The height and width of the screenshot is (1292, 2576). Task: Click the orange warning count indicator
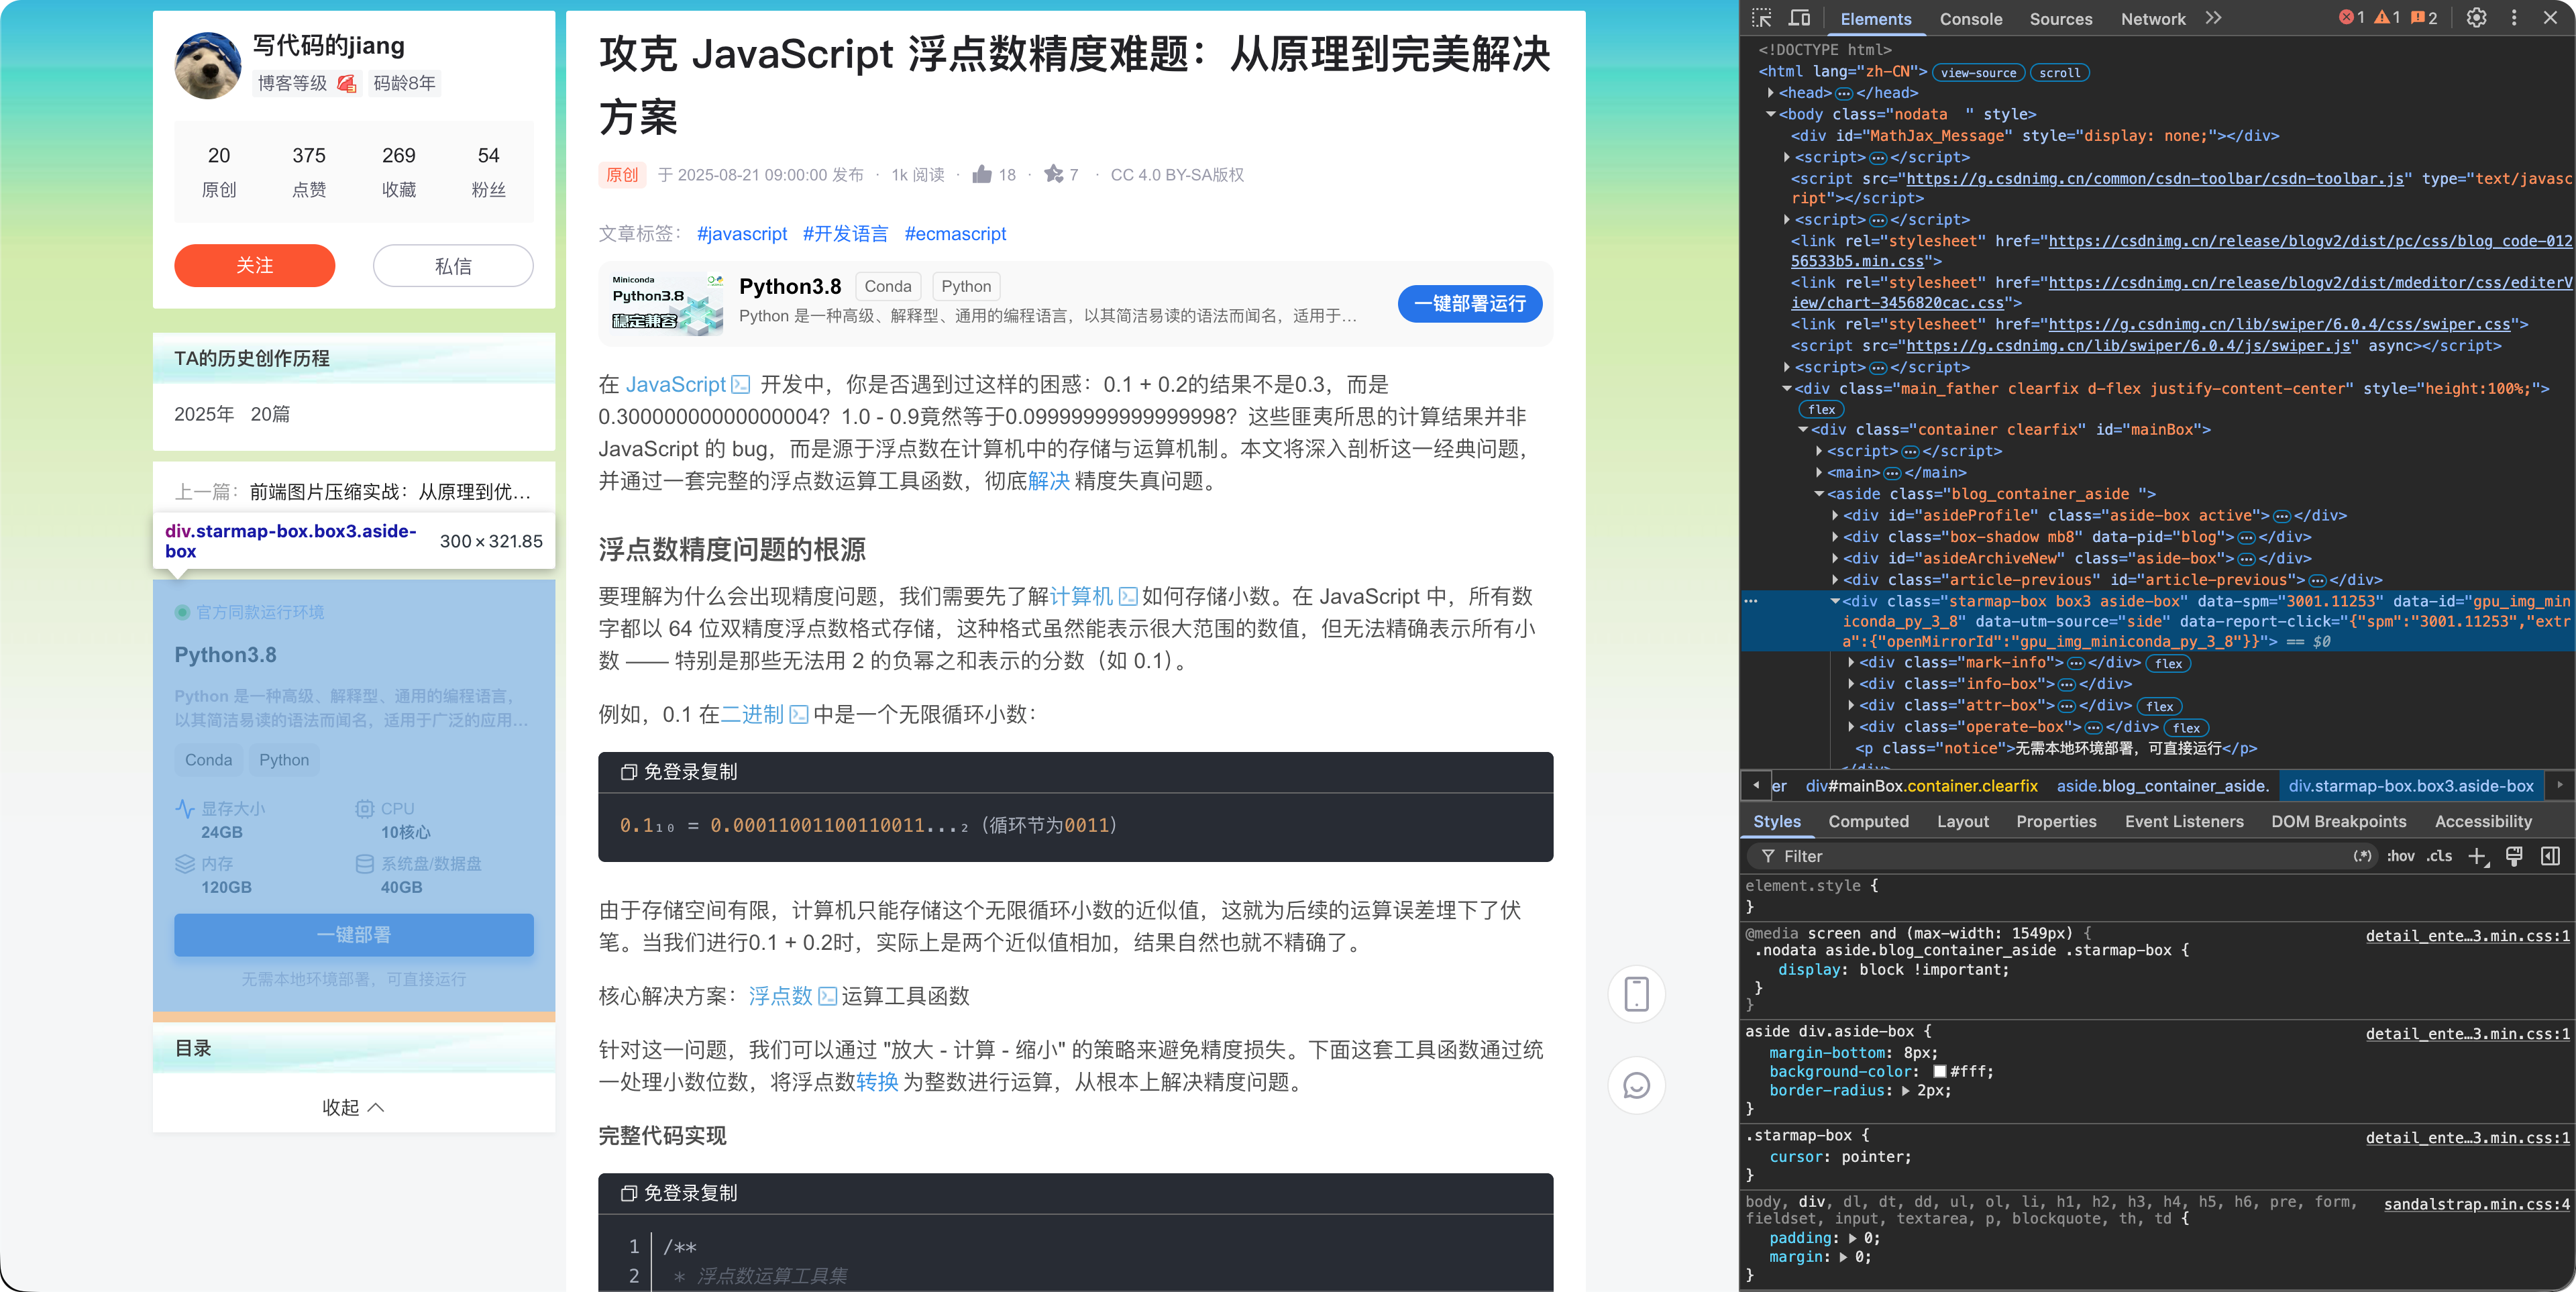pyautogui.click(x=2388, y=18)
